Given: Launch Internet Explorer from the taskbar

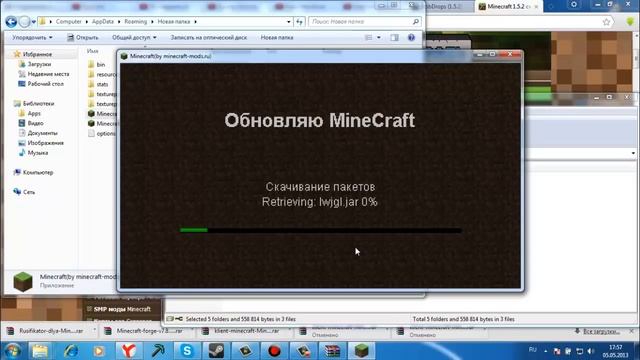Looking at the screenshot, I should click(x=70, y=351).
